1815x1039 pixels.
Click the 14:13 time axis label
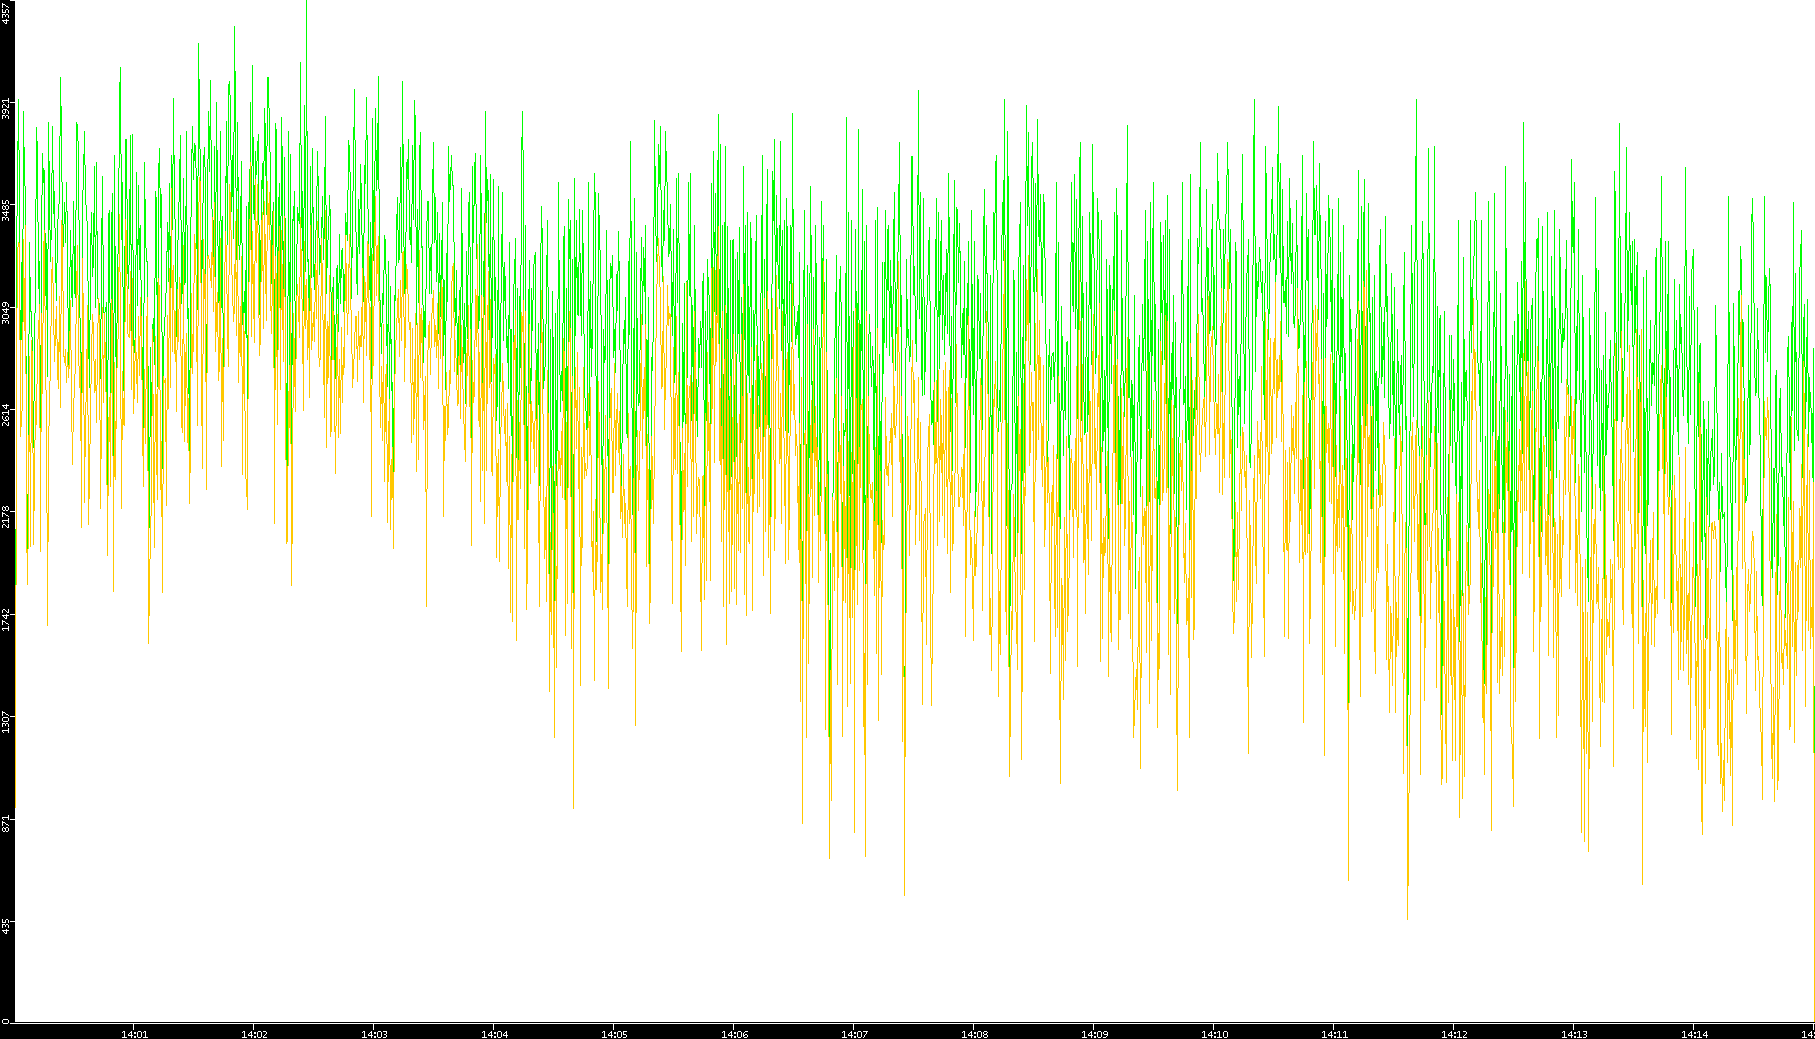pyautogui.click(x=1574, y=1034)
